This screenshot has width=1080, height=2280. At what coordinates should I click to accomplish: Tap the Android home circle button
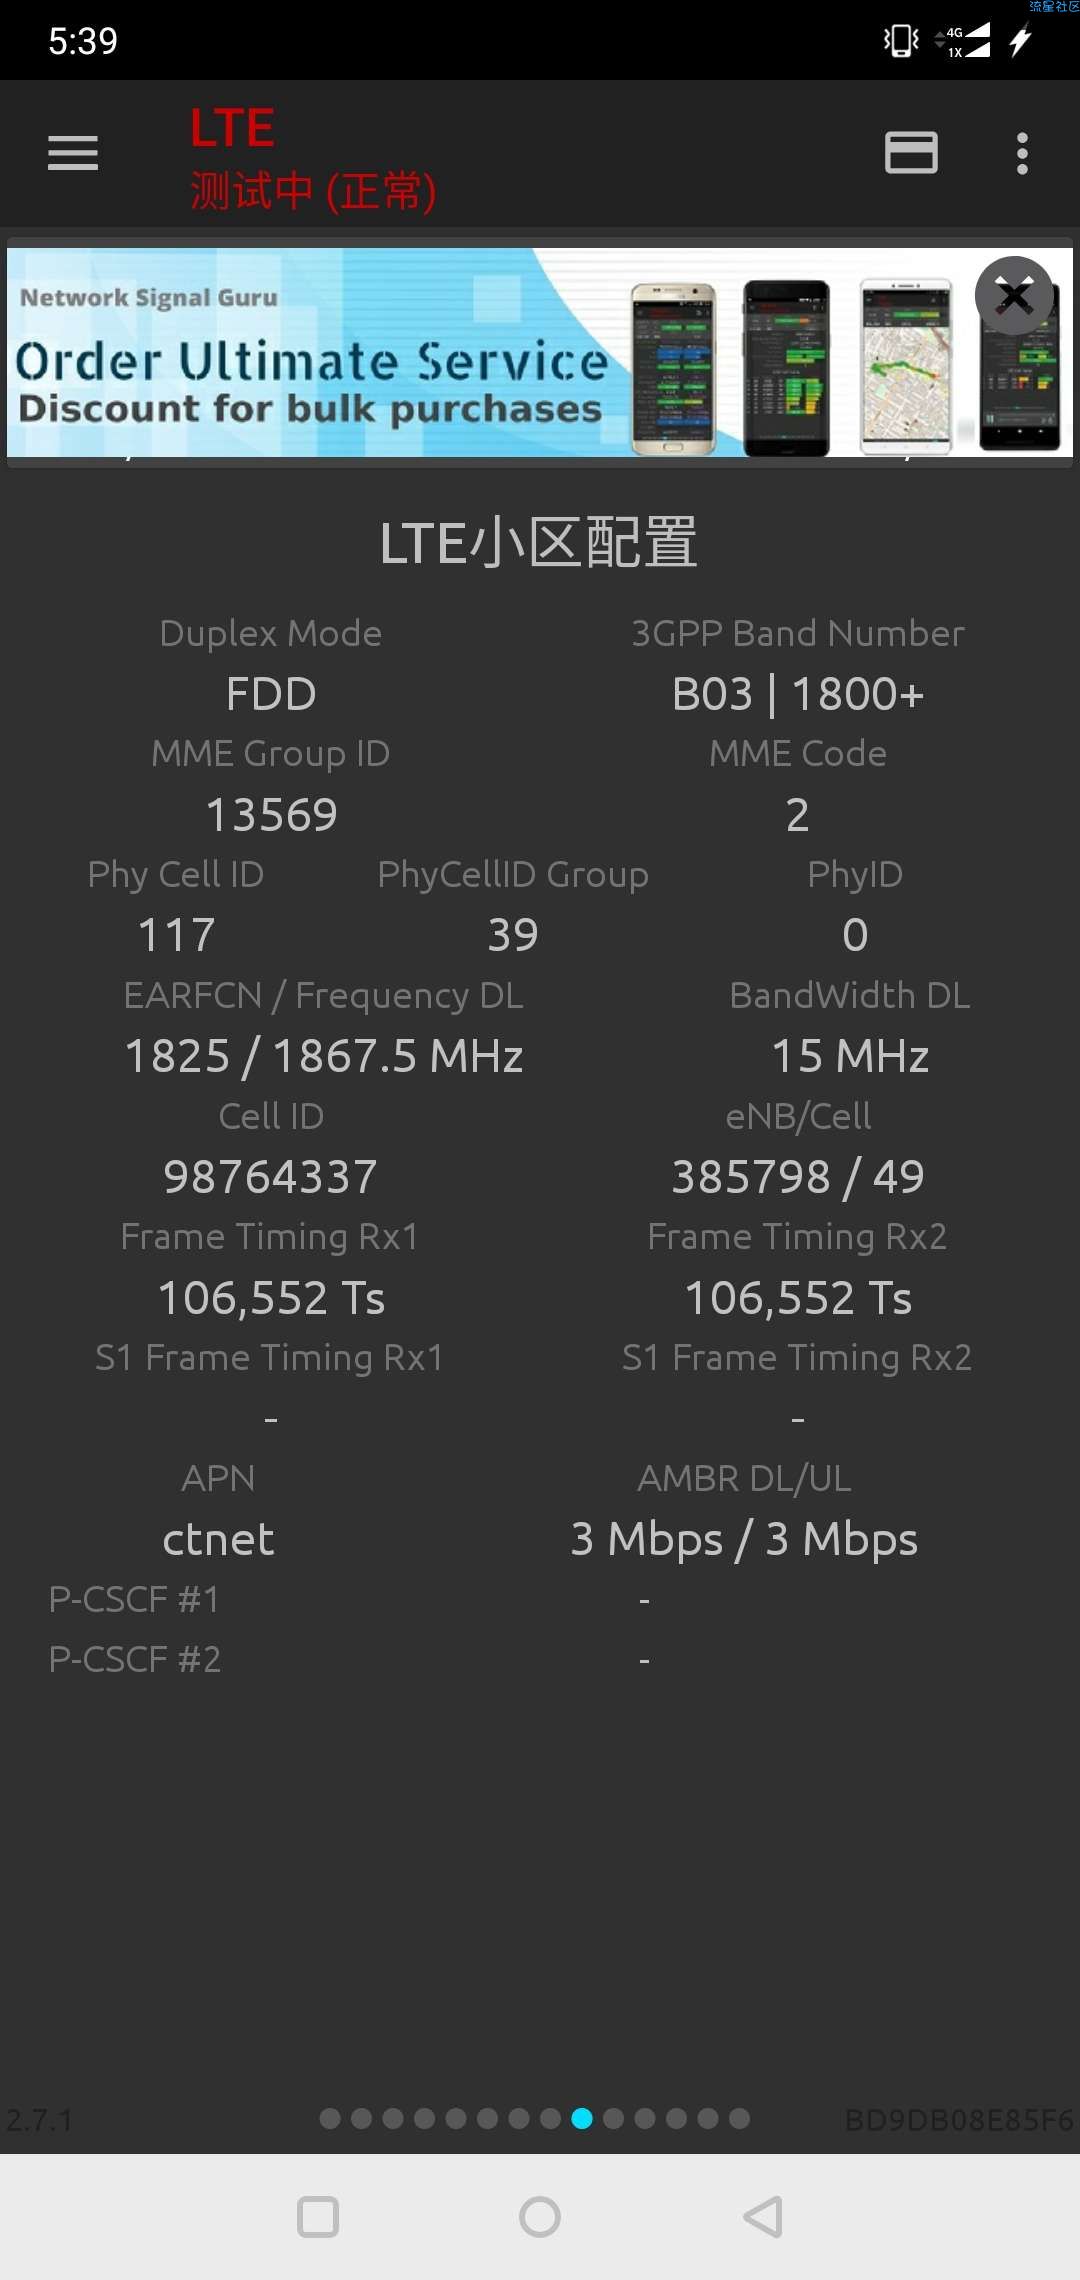click(540, 2217)
